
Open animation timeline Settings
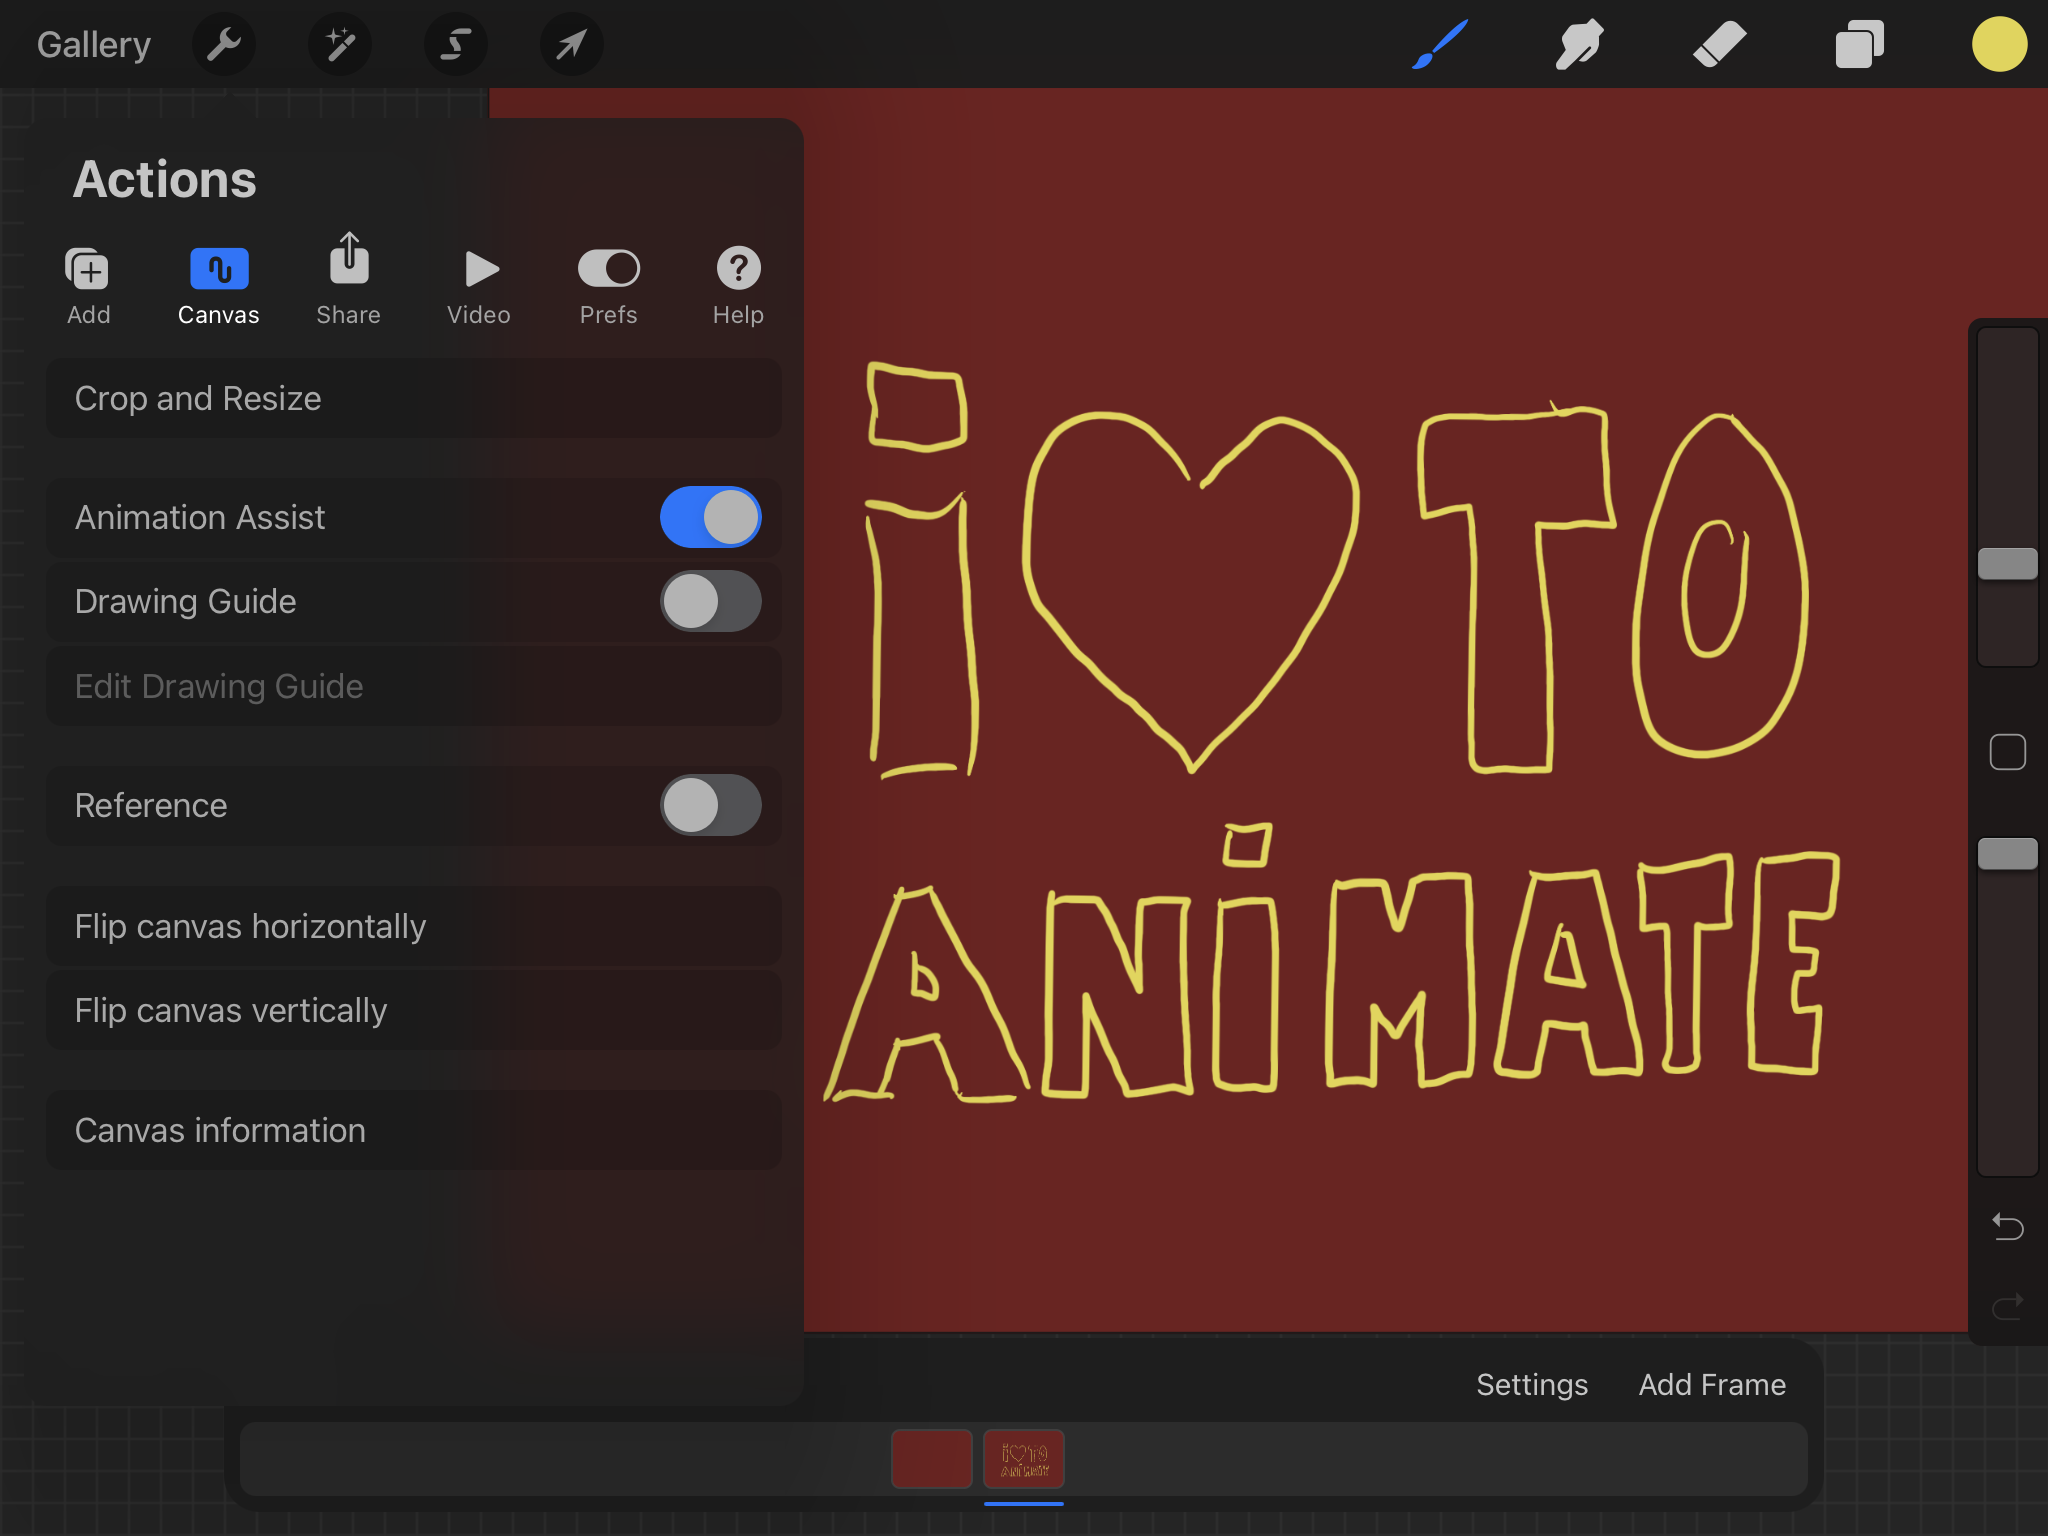[x=1532, y=1384]
